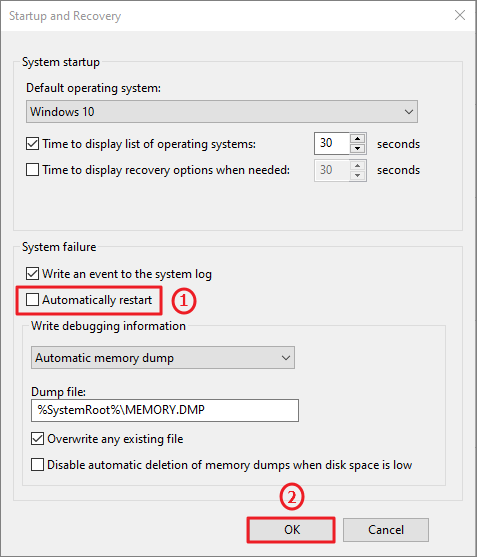Expand the Automatic memory dump dropdown
477x557 pixels.
tap(163, 358)
